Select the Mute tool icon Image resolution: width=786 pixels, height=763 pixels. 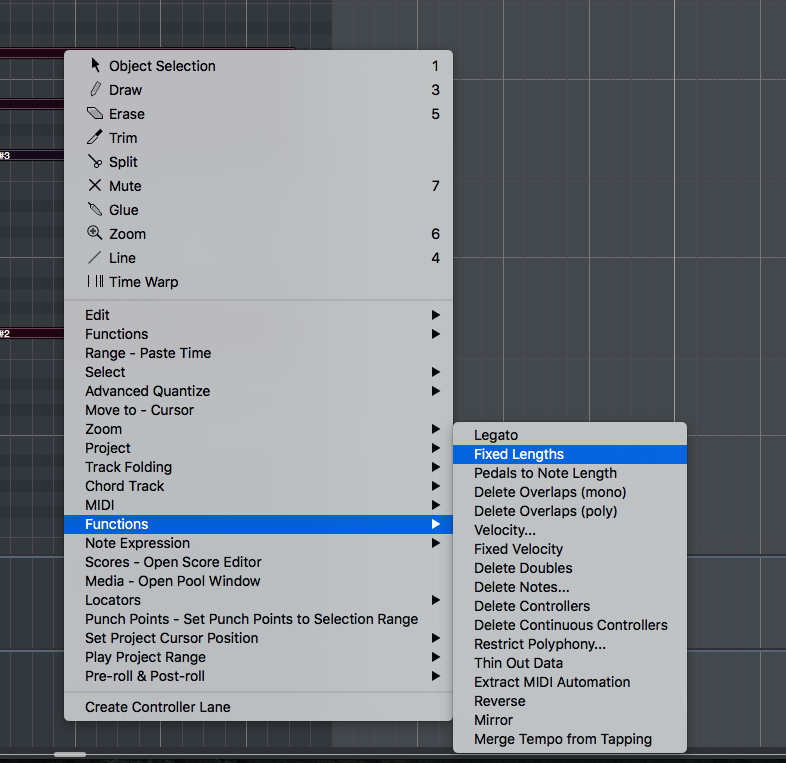96,186
